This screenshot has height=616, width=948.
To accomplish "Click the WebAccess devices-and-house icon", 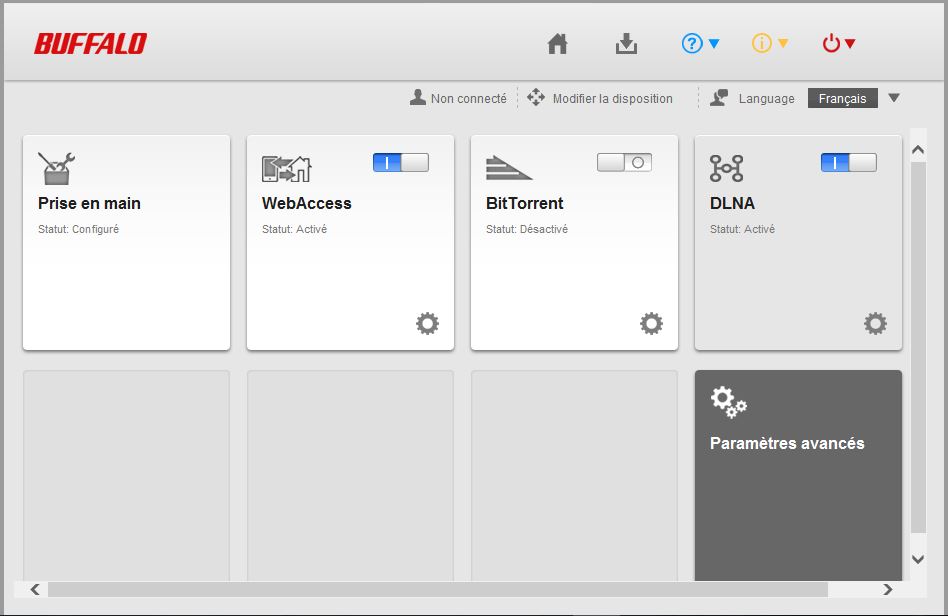I will (x=287, y=169).
